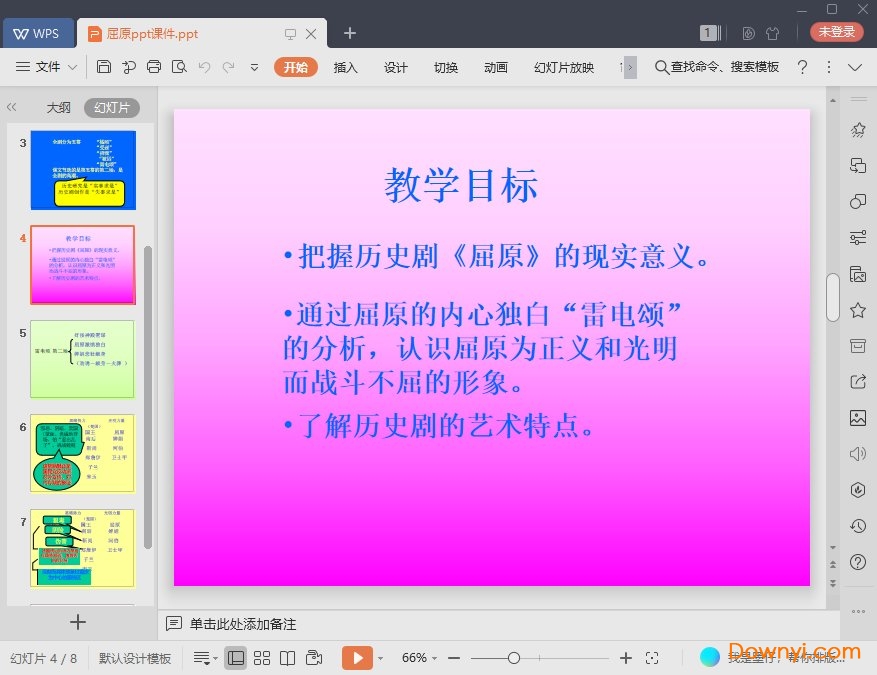Click the Save icon in toolbar
The image size is (877, 675).
[103, 67]
